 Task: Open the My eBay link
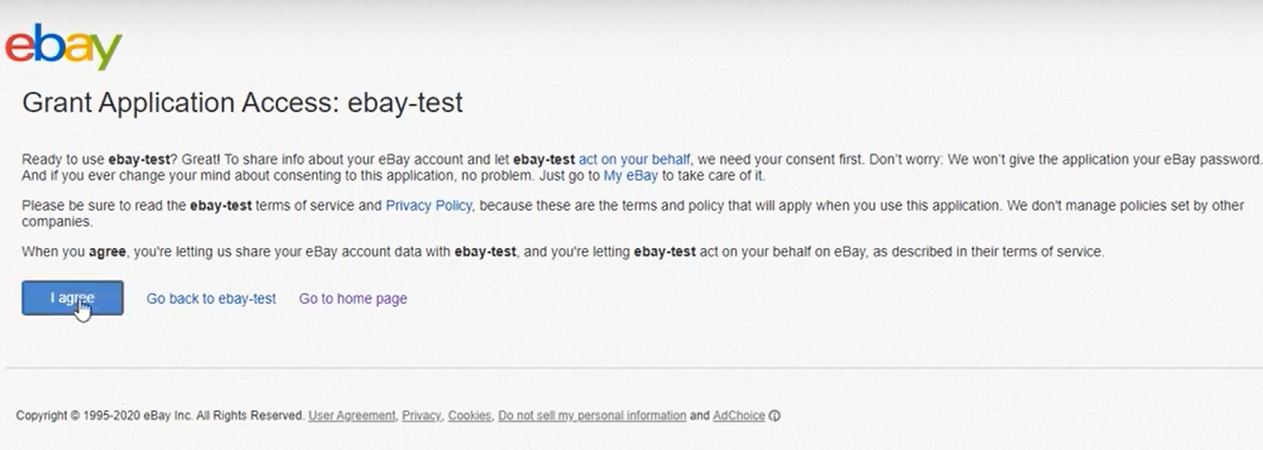[630, 176]
